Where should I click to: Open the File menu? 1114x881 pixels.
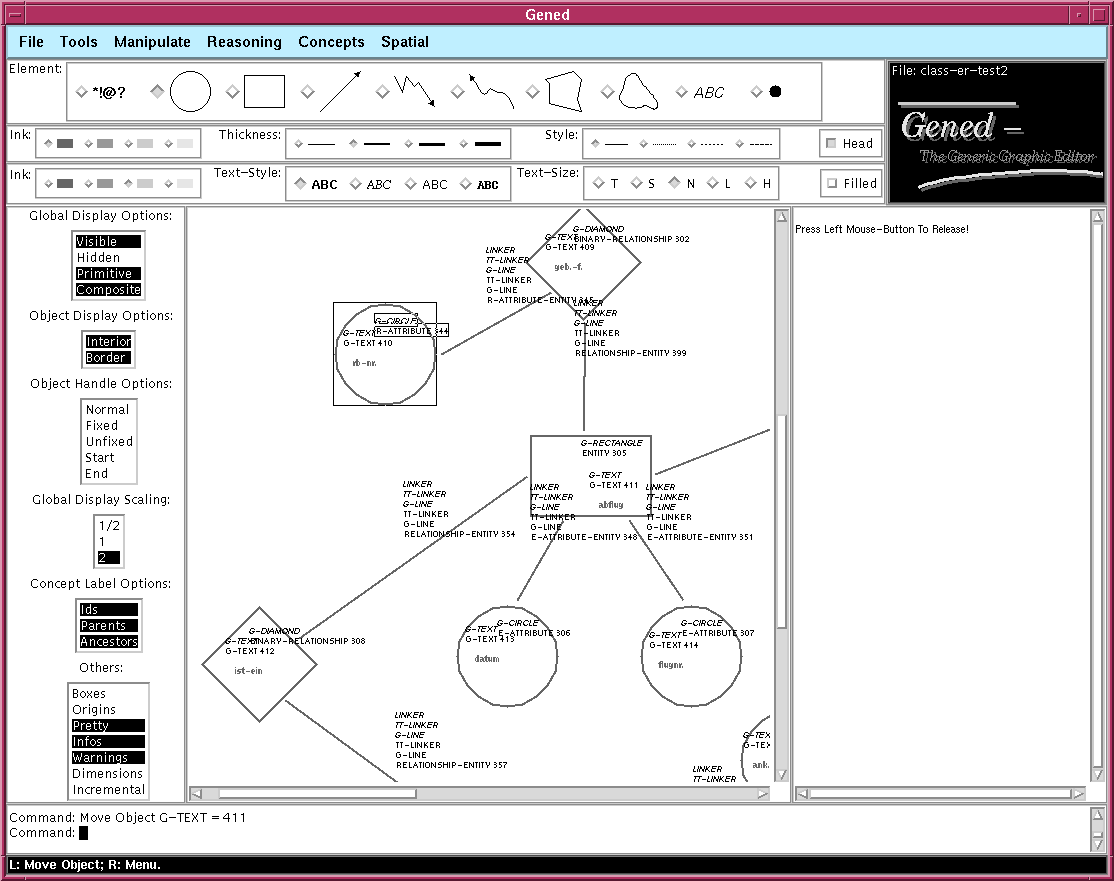tap(31, 42)
